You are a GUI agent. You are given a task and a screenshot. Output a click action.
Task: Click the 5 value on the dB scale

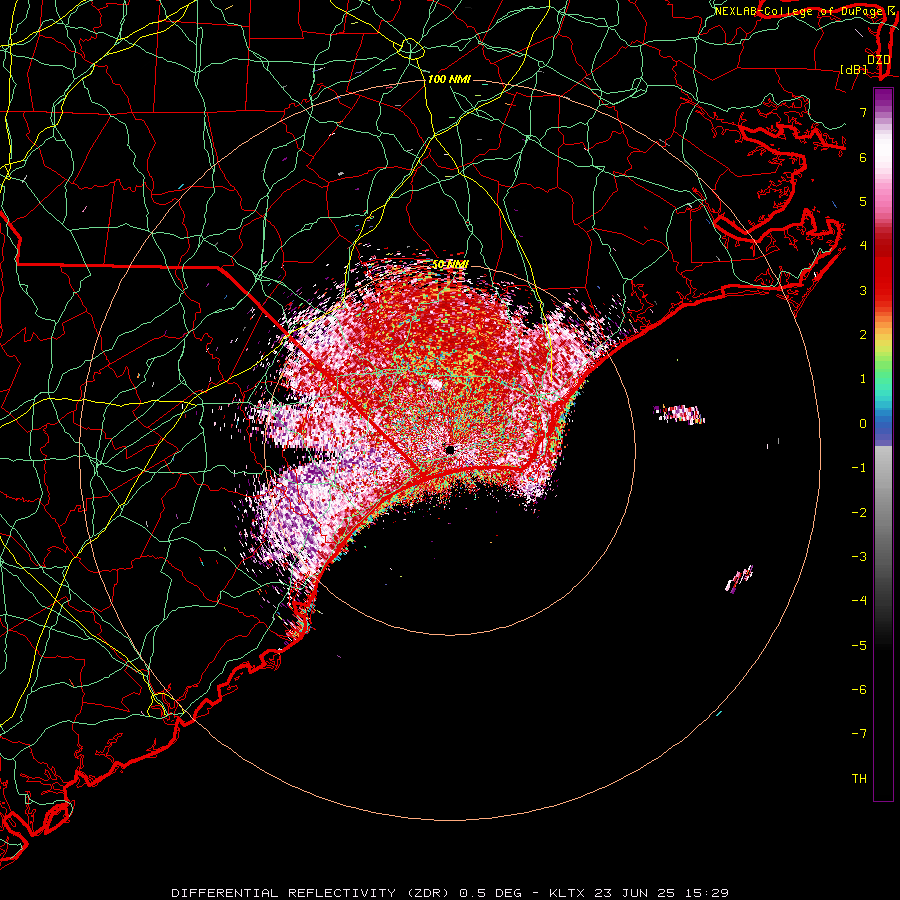[x=863, y=201]
